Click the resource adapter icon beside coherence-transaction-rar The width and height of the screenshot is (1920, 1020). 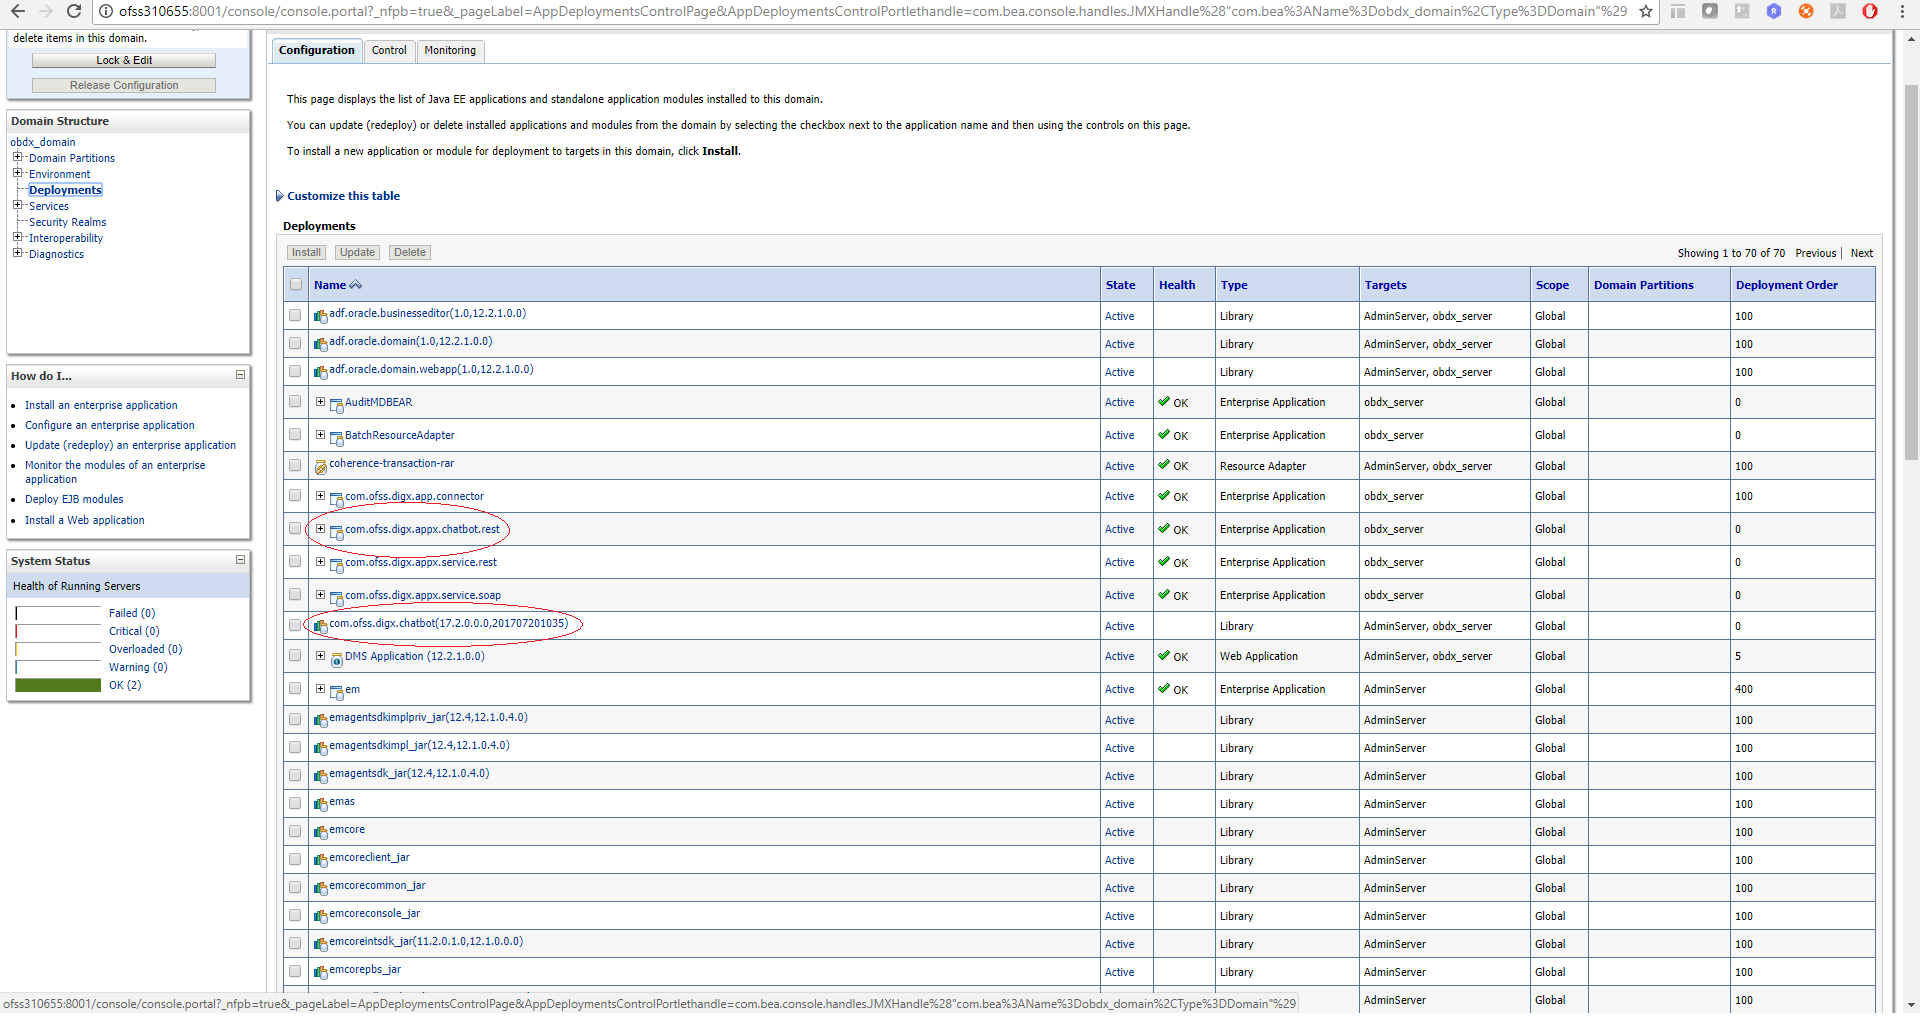point(321,467)
